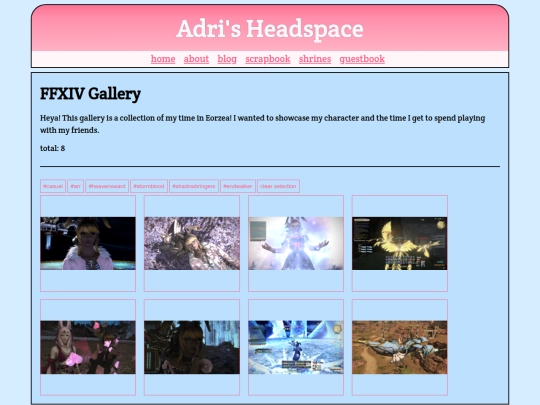Apply the #shadowbringers tag filter
This screenshot has width=540, height=405.
point(194,186)
